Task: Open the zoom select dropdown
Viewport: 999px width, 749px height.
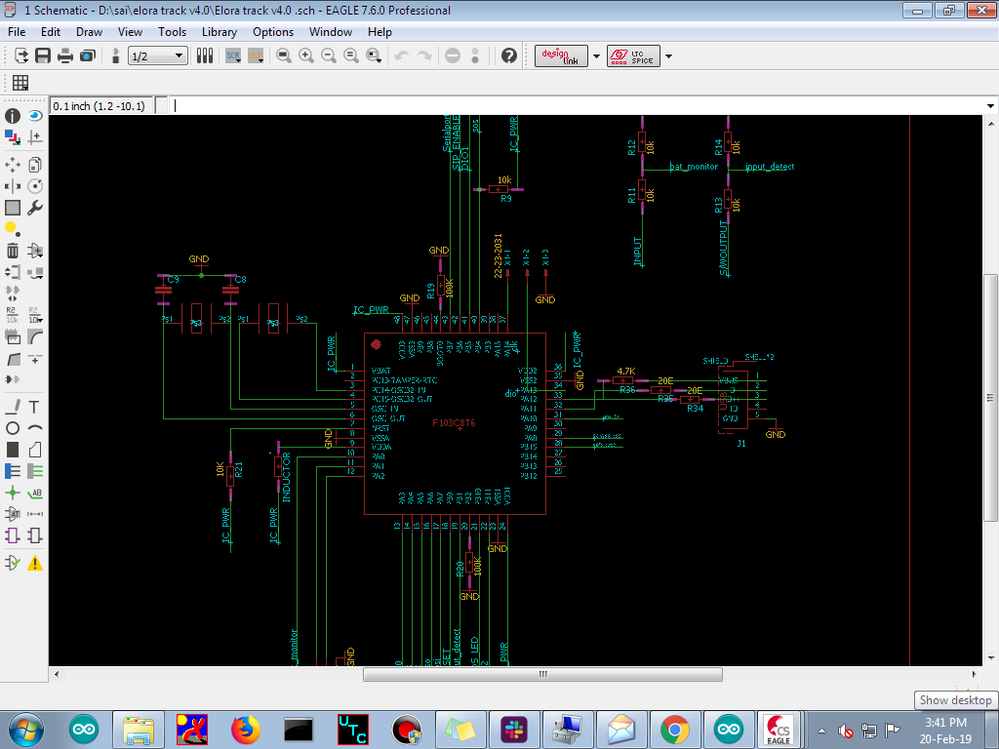Action: (x=375, y=56)
